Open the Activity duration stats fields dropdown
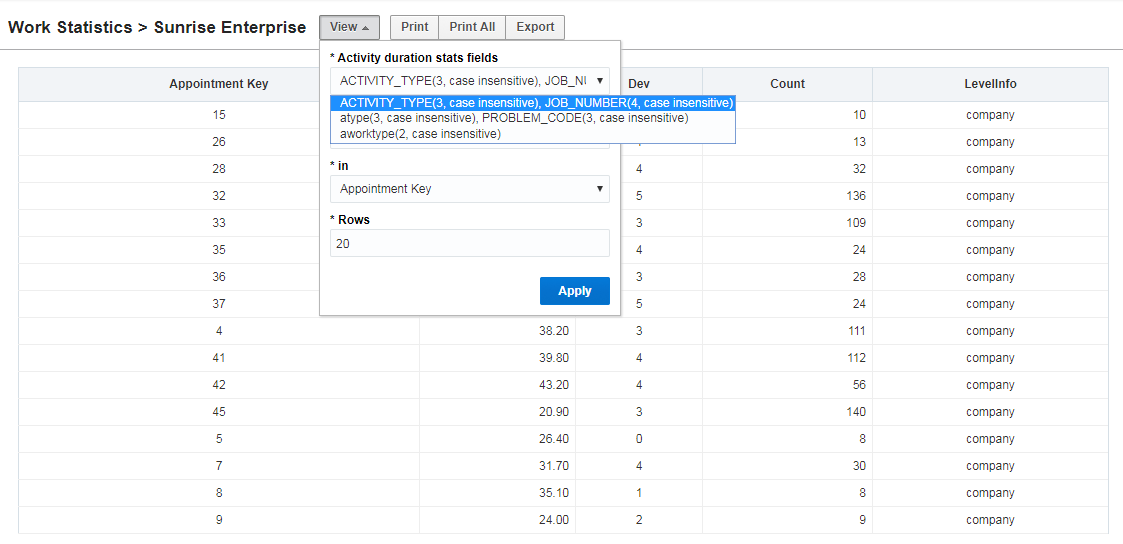The width and height of the screenshot is (1123, 544). [470, 80]
